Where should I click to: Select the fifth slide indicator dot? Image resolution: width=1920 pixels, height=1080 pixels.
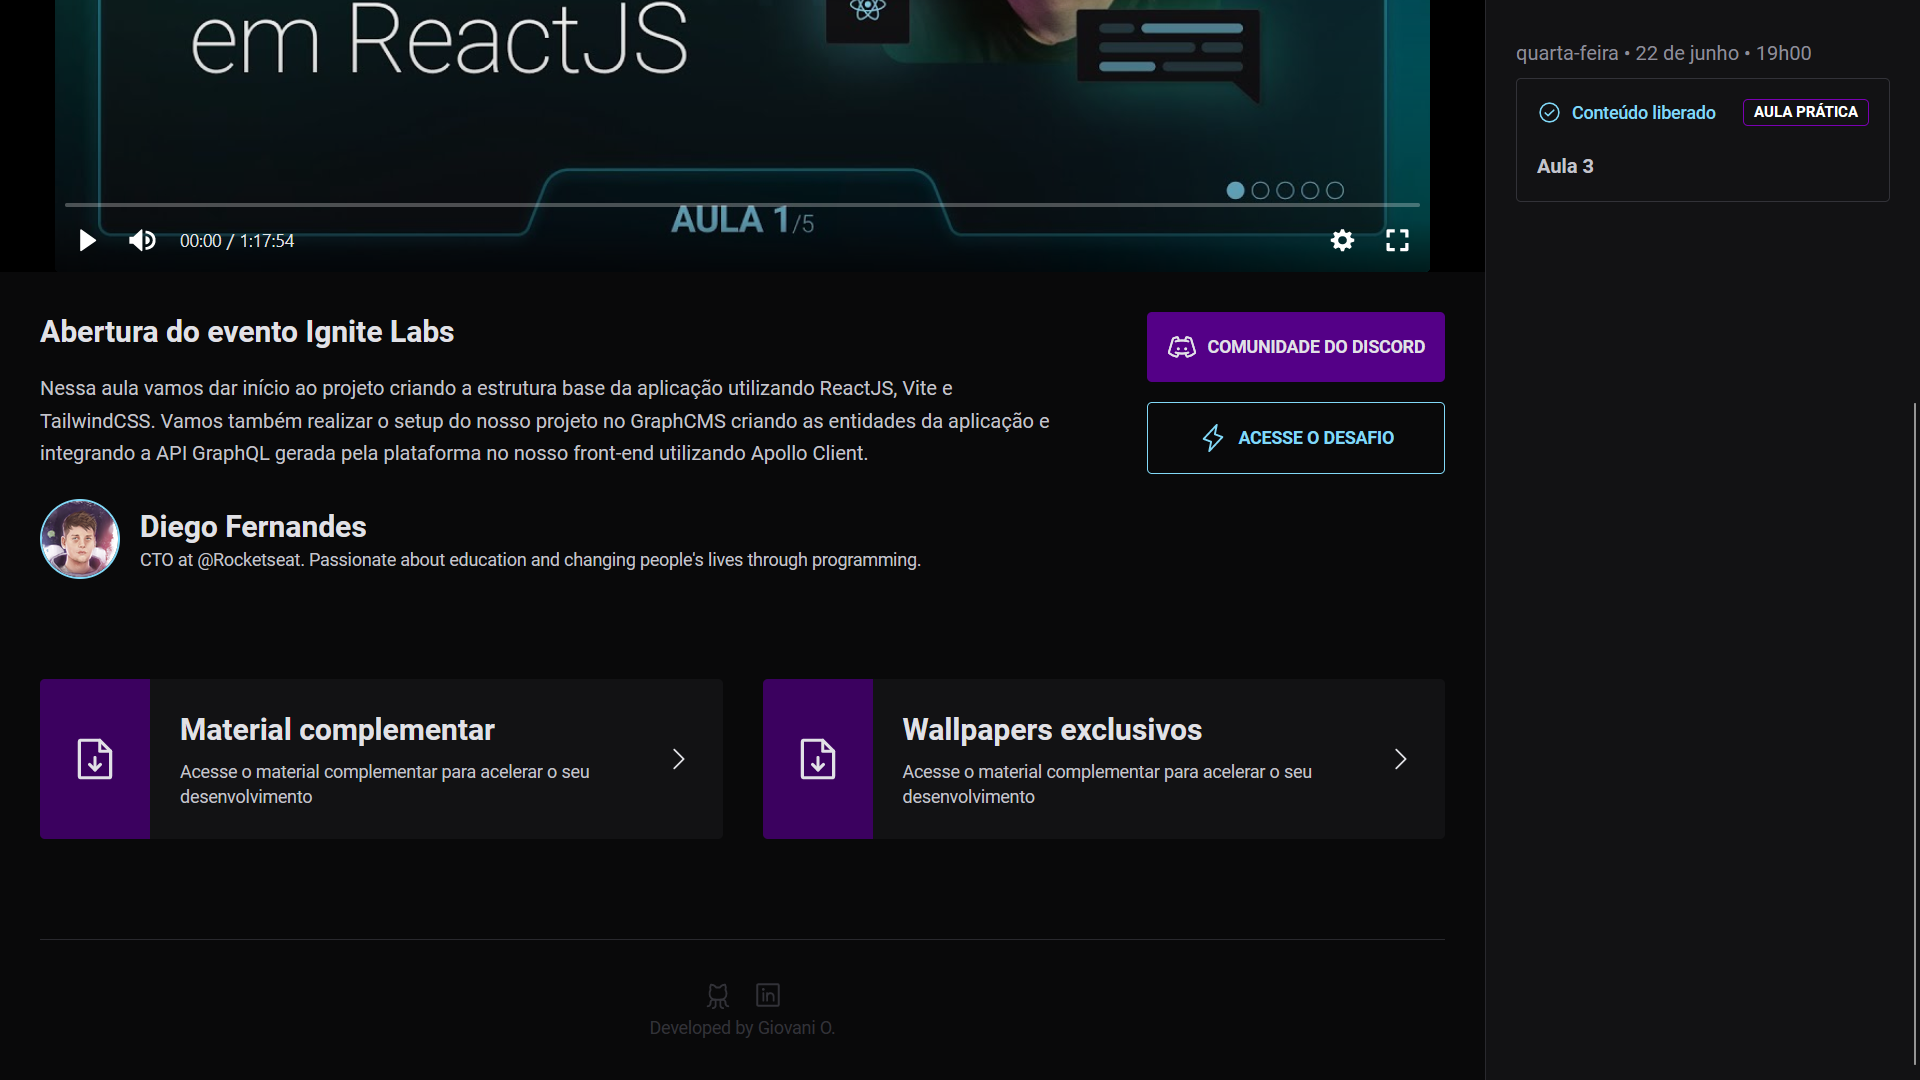click(x=1335, y=190)
